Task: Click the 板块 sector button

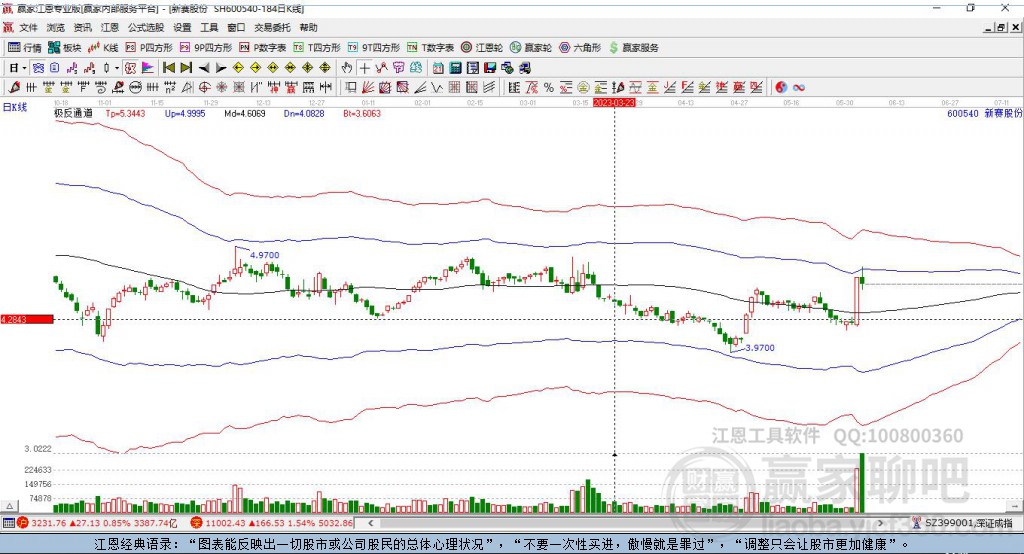Action: [65, 48]
